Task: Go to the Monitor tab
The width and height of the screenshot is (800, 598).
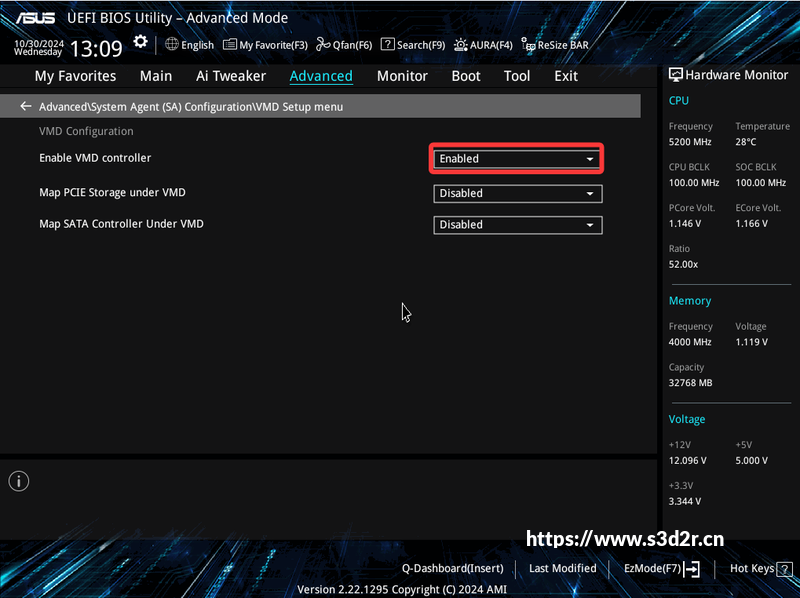Action: (402, 76)
